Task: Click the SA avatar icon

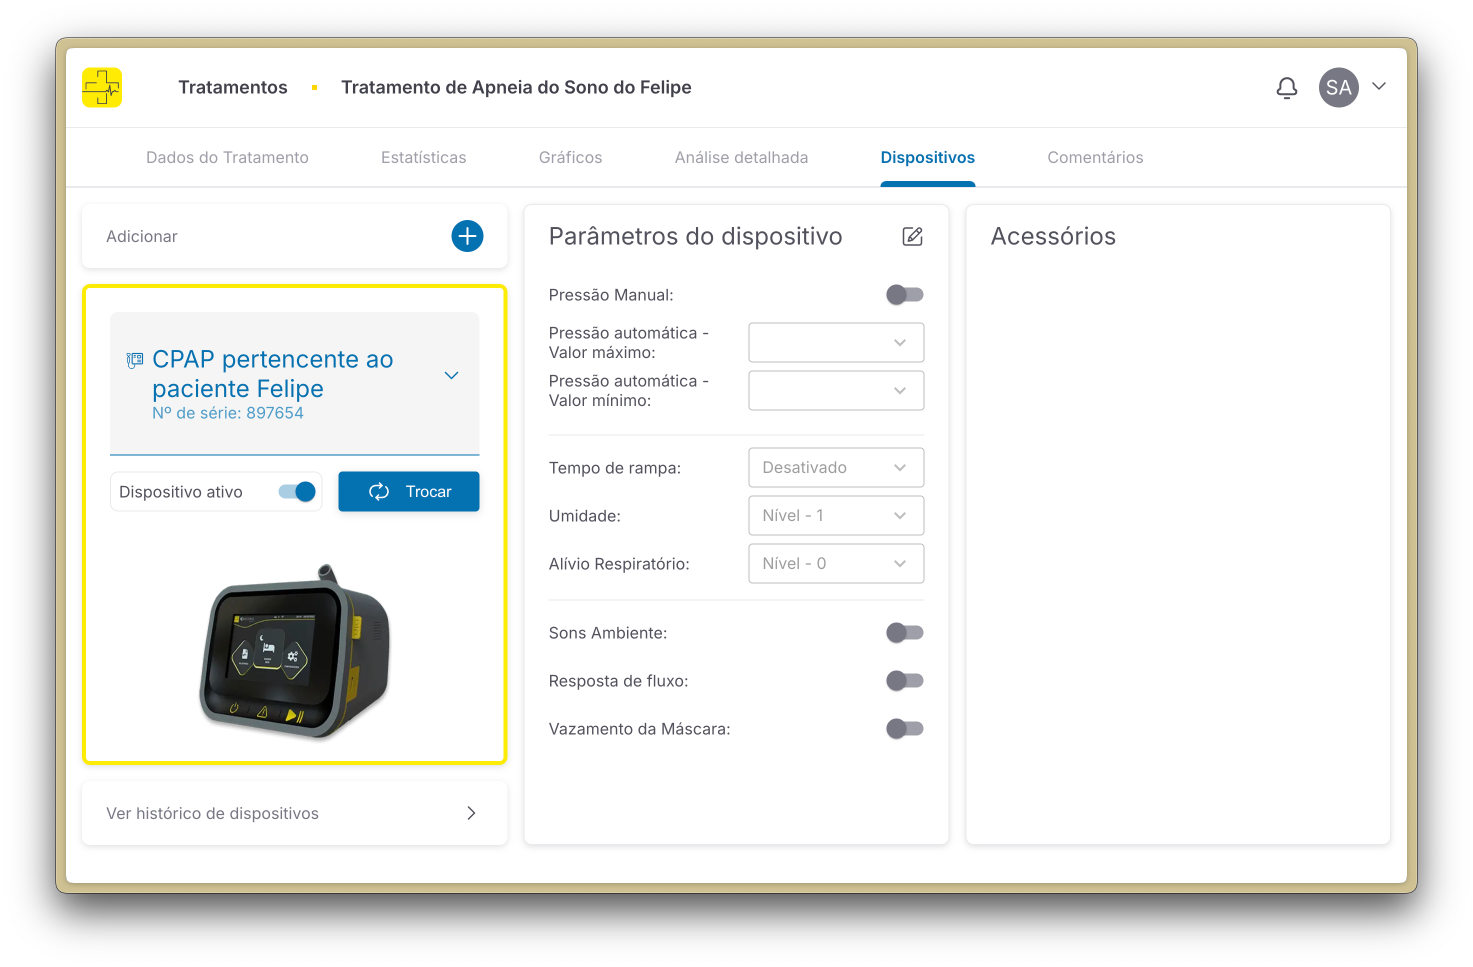Action: click(1338, 87)
